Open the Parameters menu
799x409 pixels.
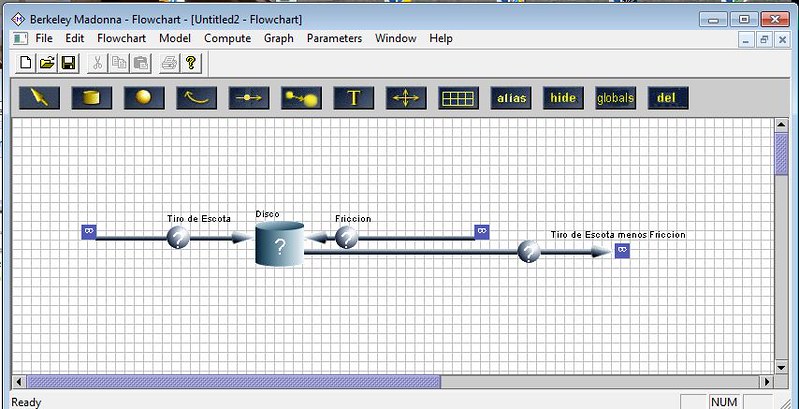pos(334,38)
